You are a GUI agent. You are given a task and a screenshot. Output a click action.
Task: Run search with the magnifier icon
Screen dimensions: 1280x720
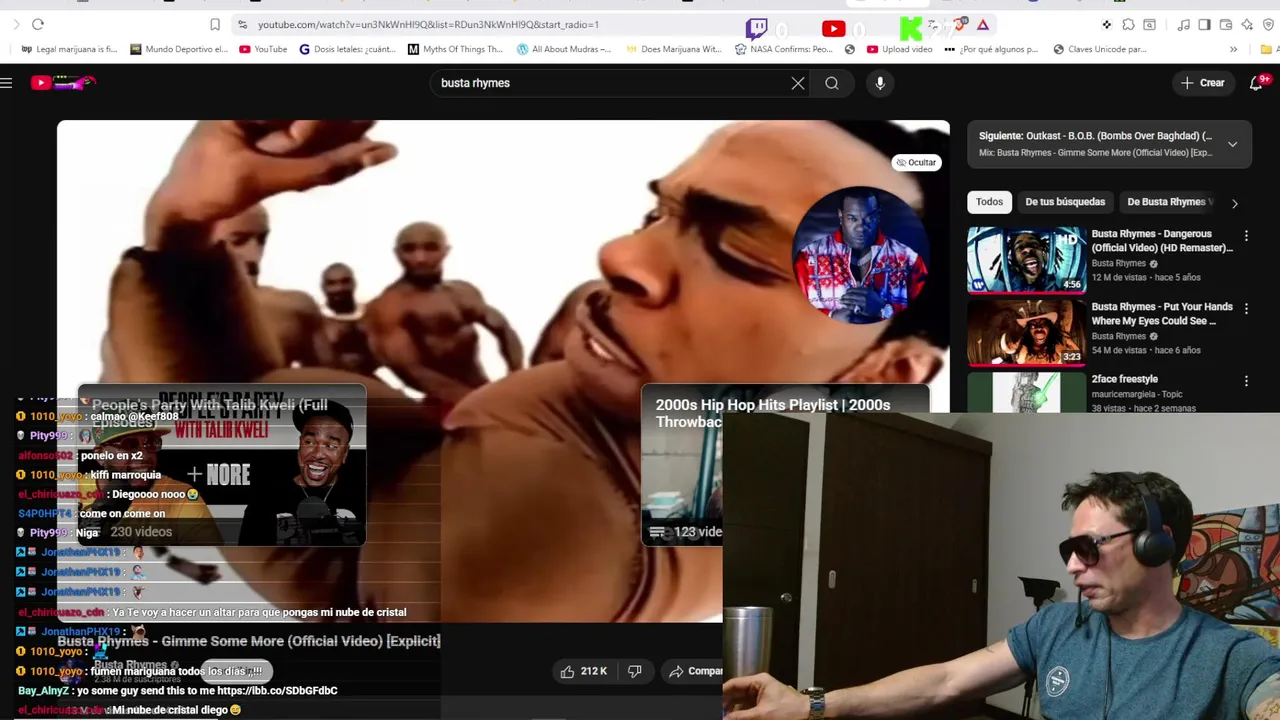832,83
